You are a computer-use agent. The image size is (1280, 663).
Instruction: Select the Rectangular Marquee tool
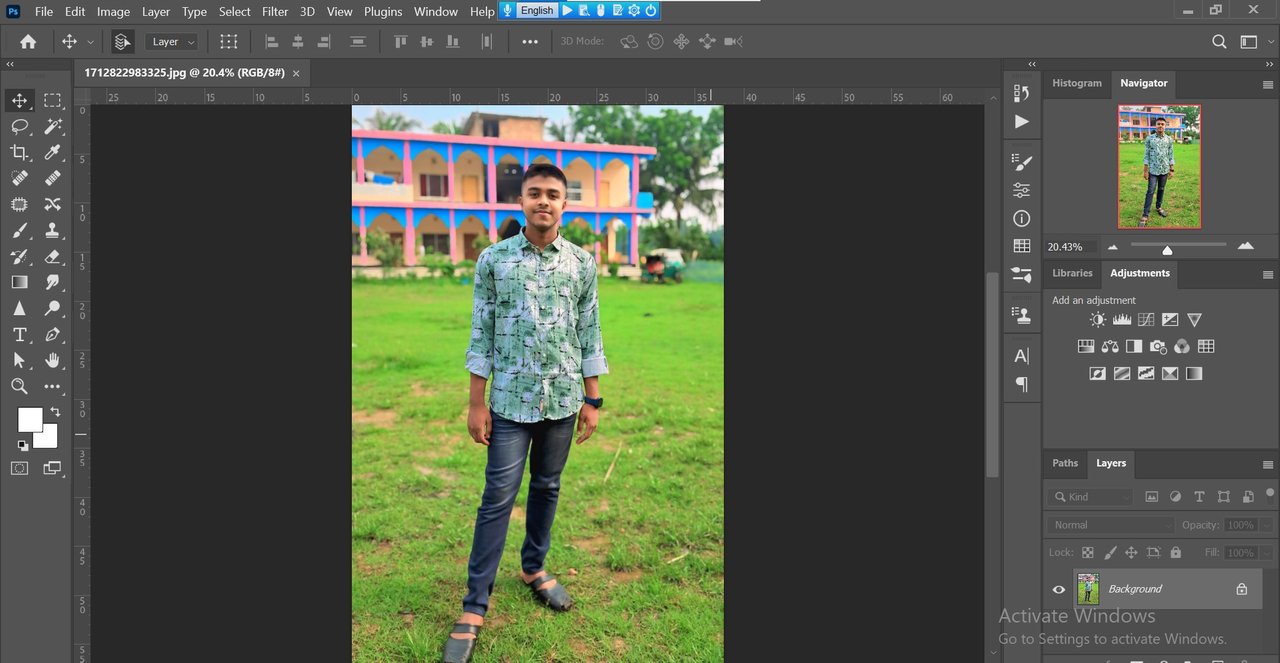coord(53,101)
